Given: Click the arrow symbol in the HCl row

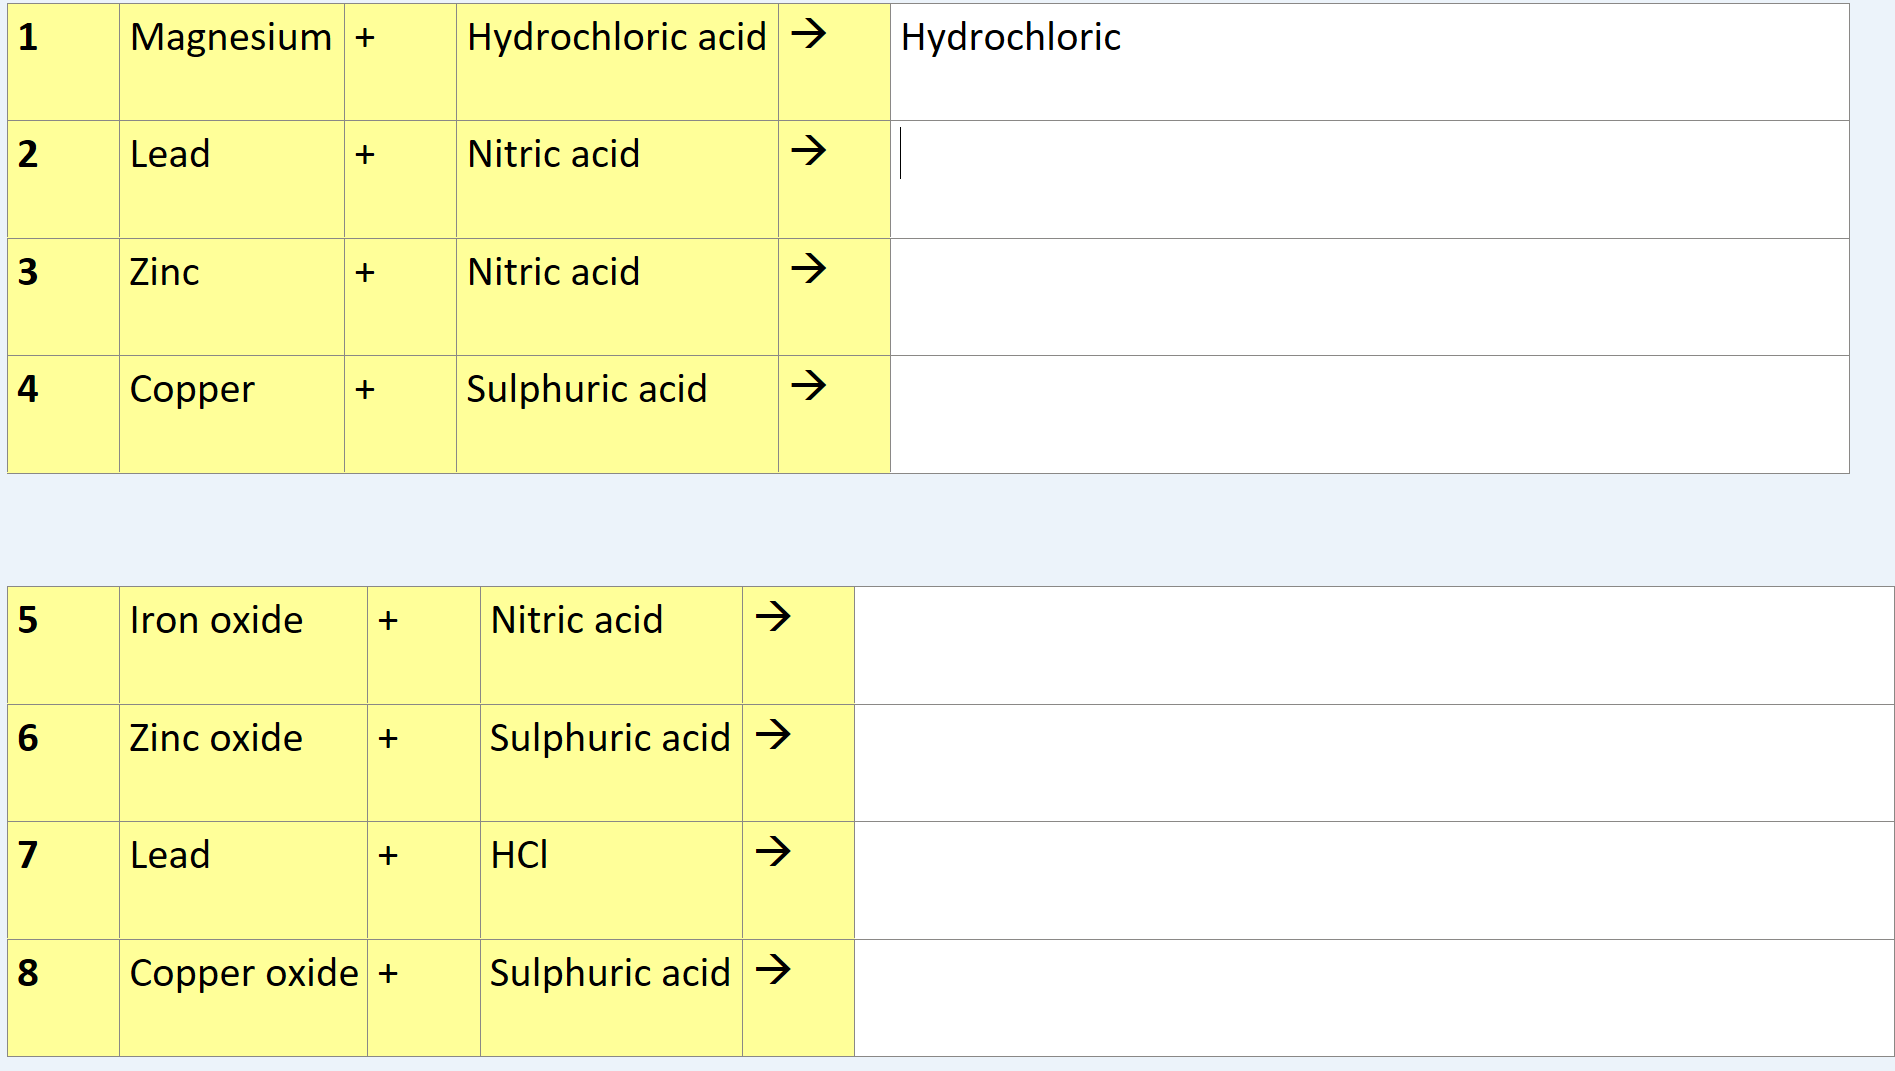Looking at the screenshot, I should point(774,852).
